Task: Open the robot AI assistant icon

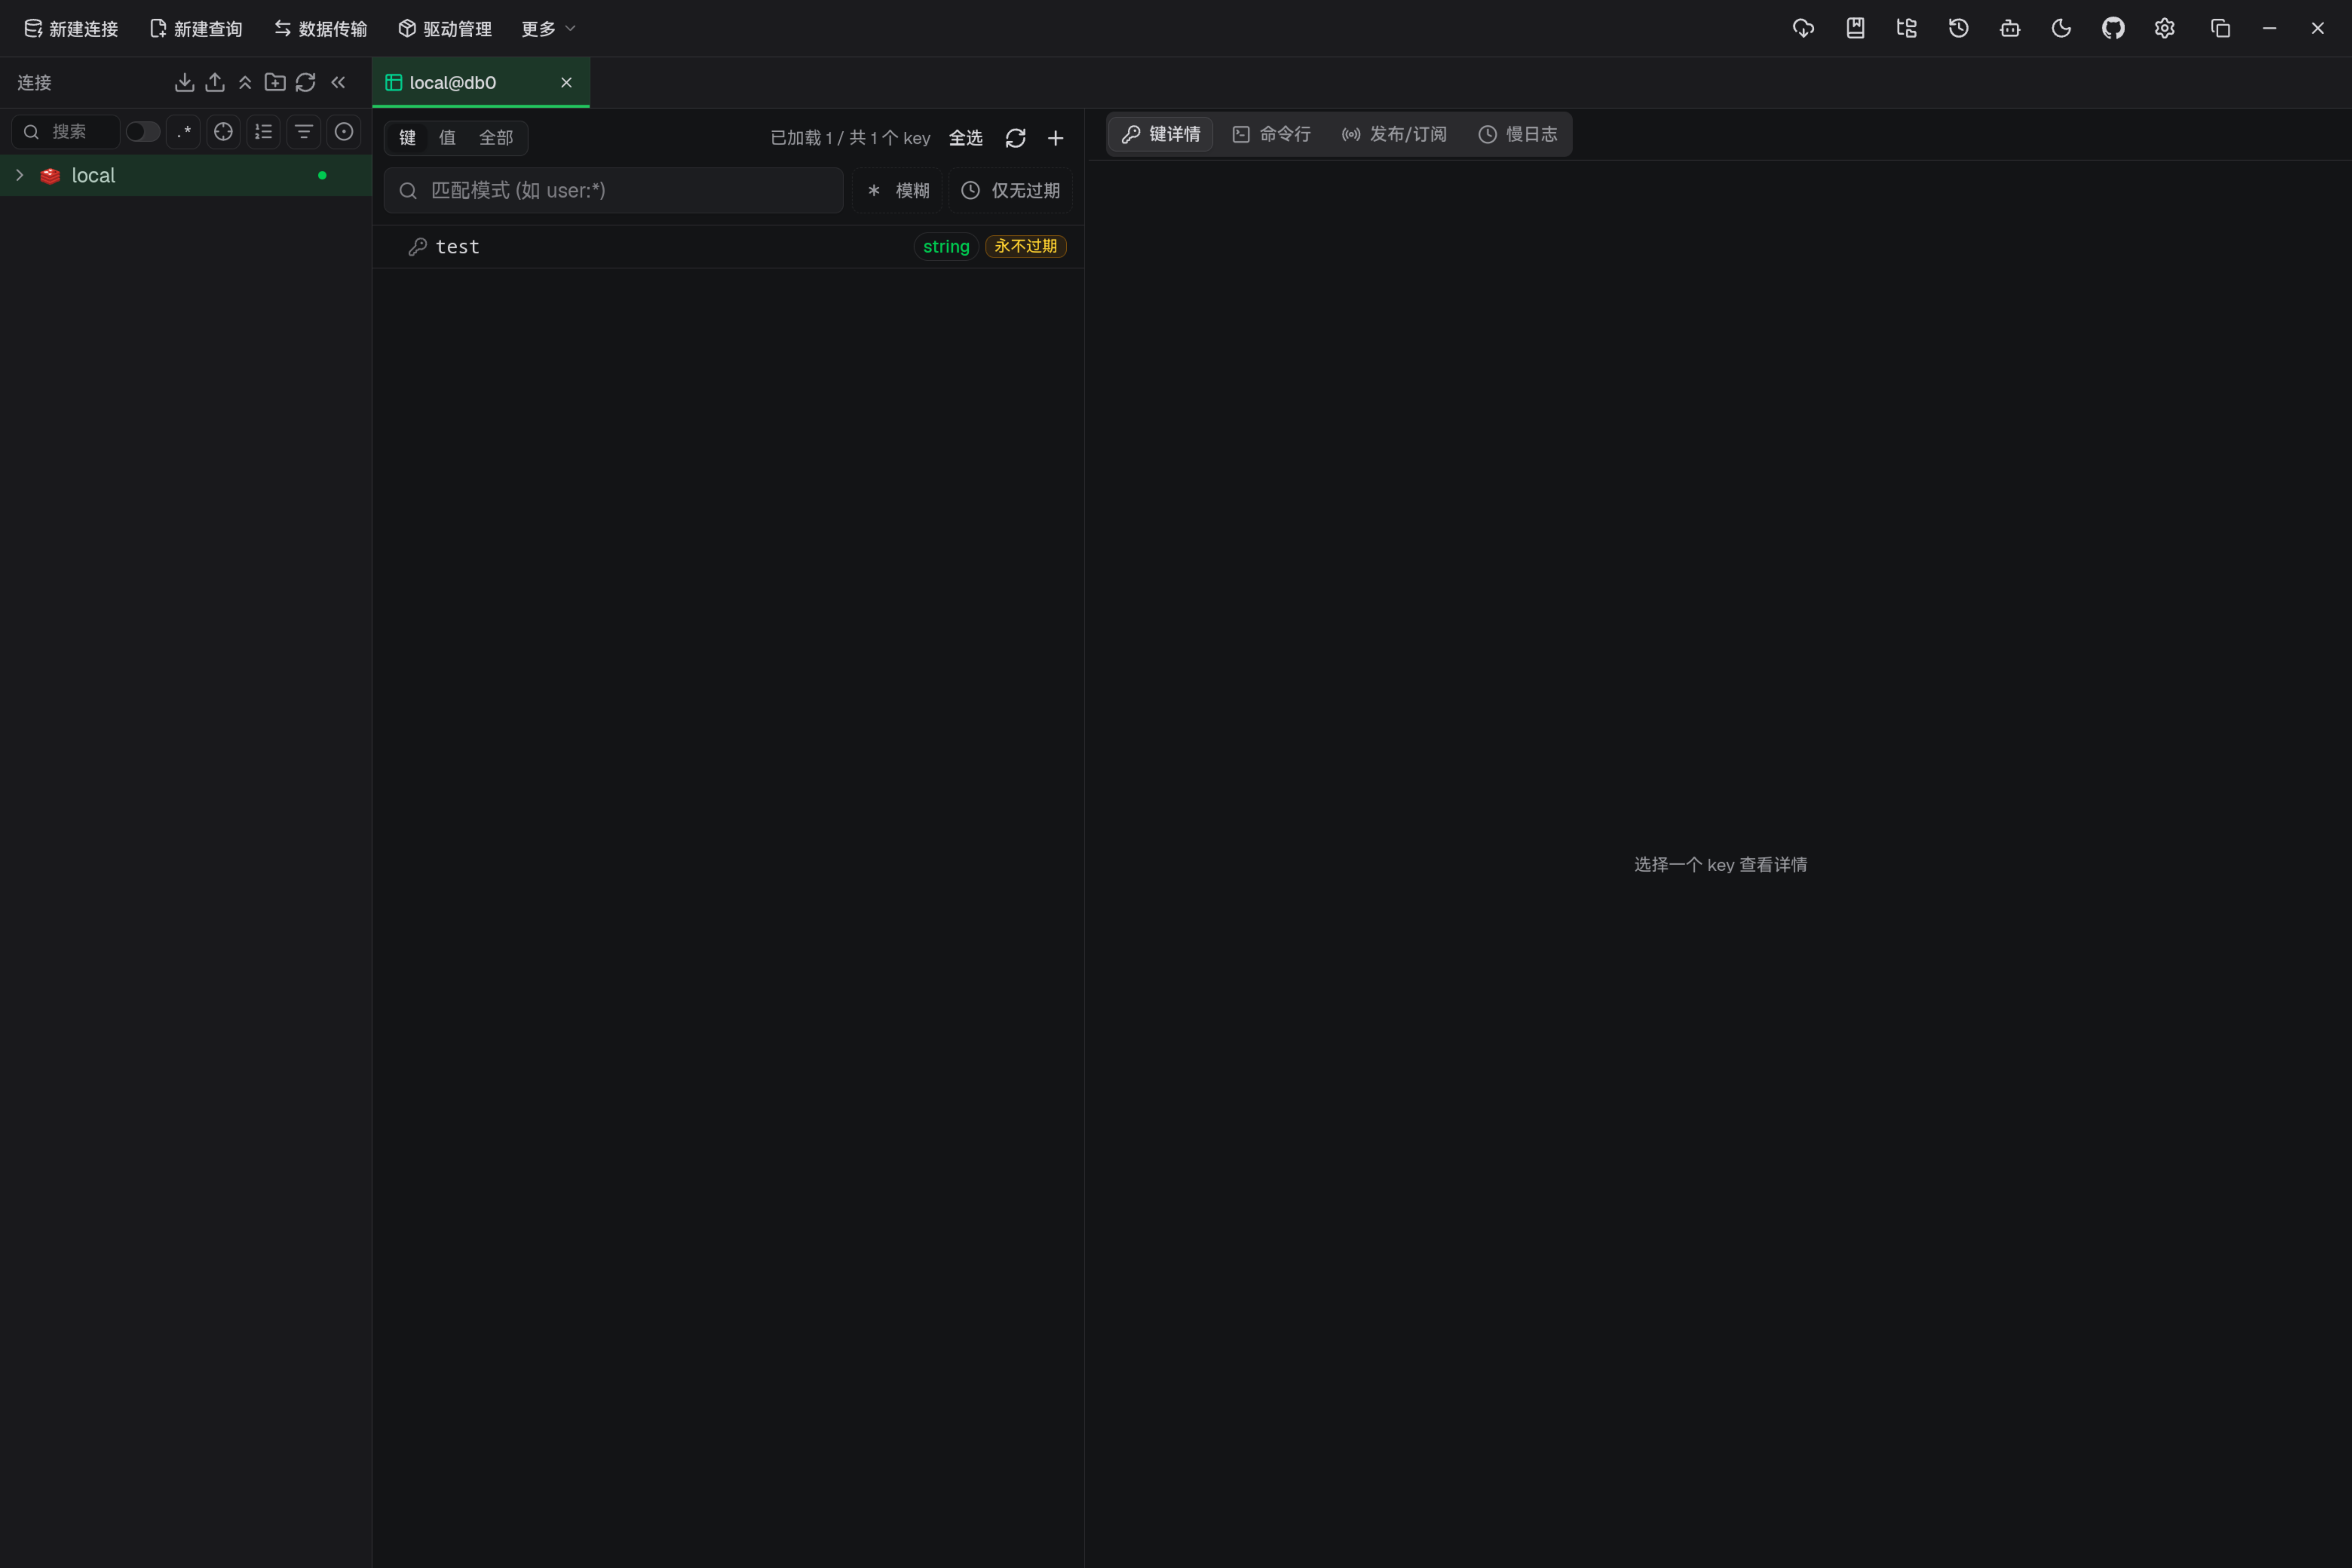Action: pyautogui.click(x=2010, y=28)
